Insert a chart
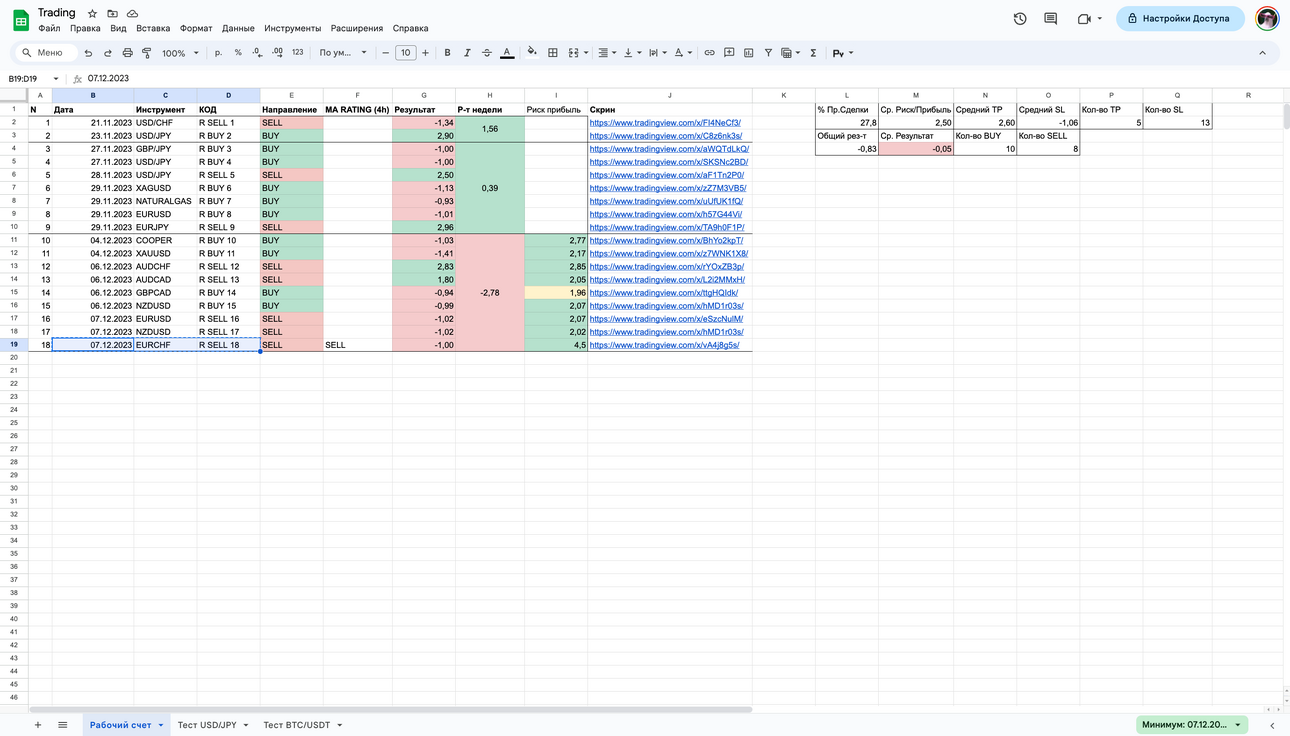Viewport: 1290px width, 736px height. 748,53
